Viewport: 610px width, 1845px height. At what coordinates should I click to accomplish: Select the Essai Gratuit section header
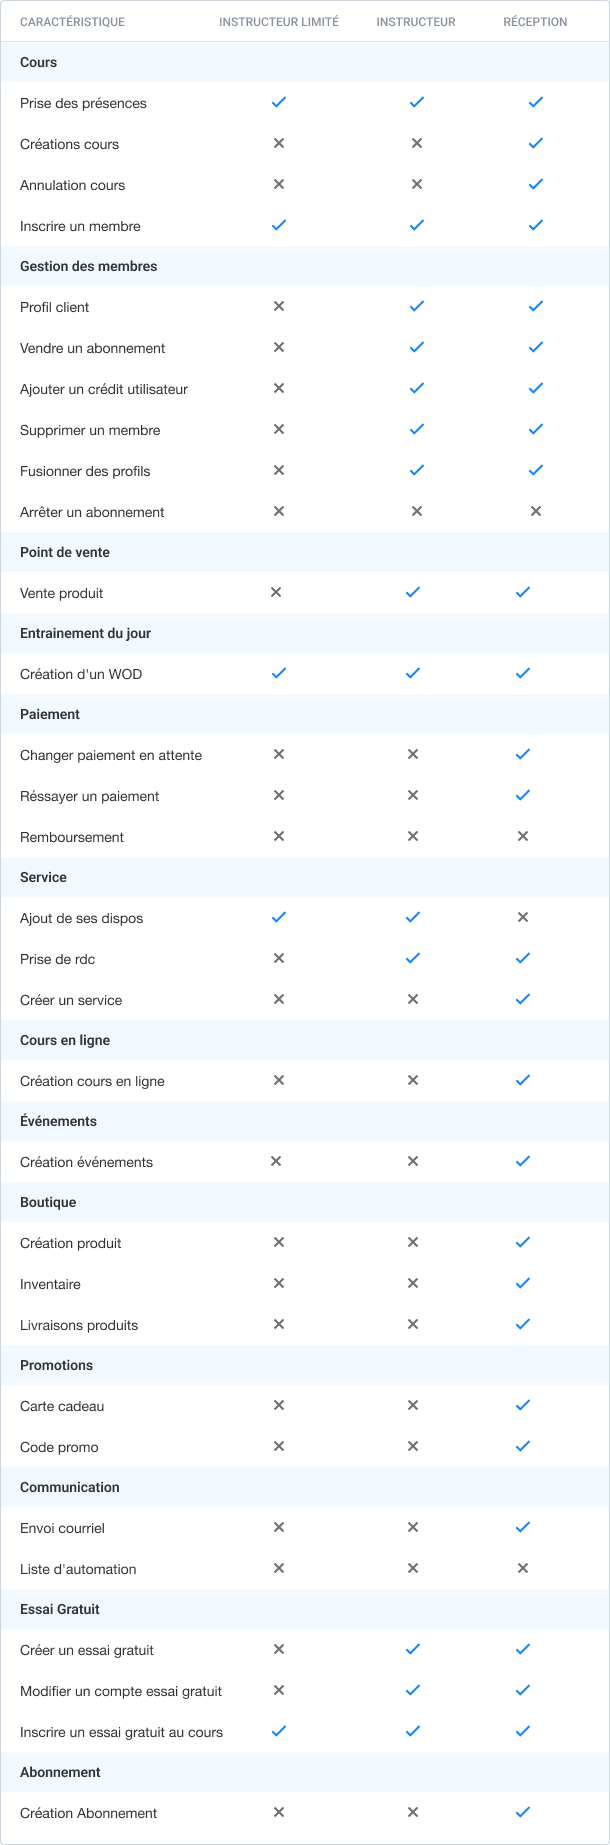[60, 1609]
